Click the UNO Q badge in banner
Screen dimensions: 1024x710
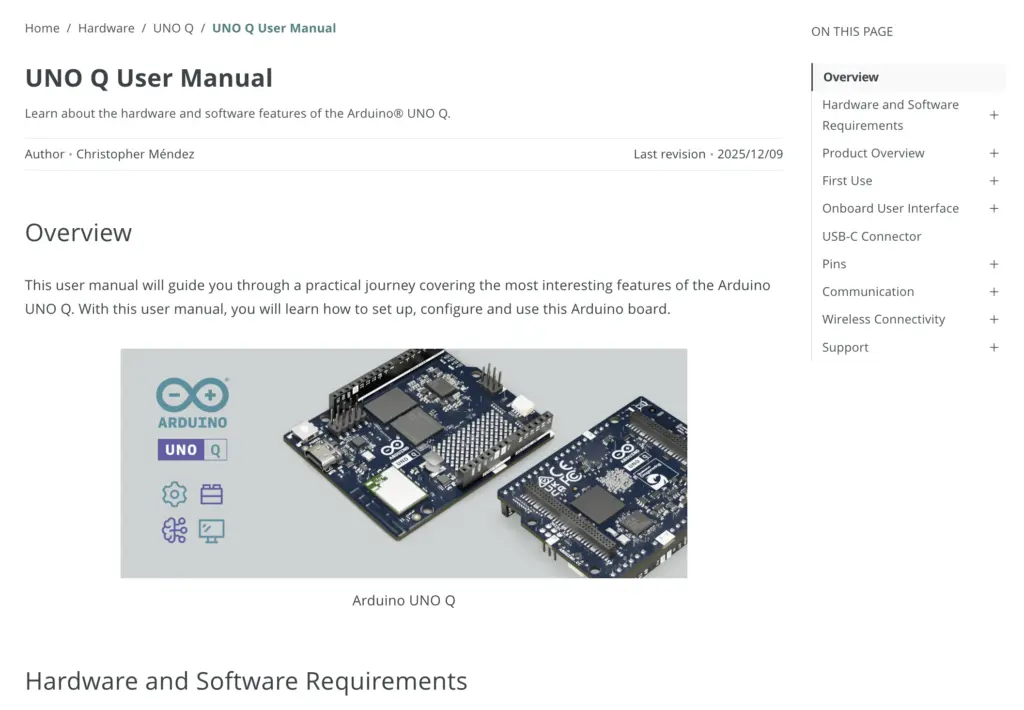pos(192,450)
